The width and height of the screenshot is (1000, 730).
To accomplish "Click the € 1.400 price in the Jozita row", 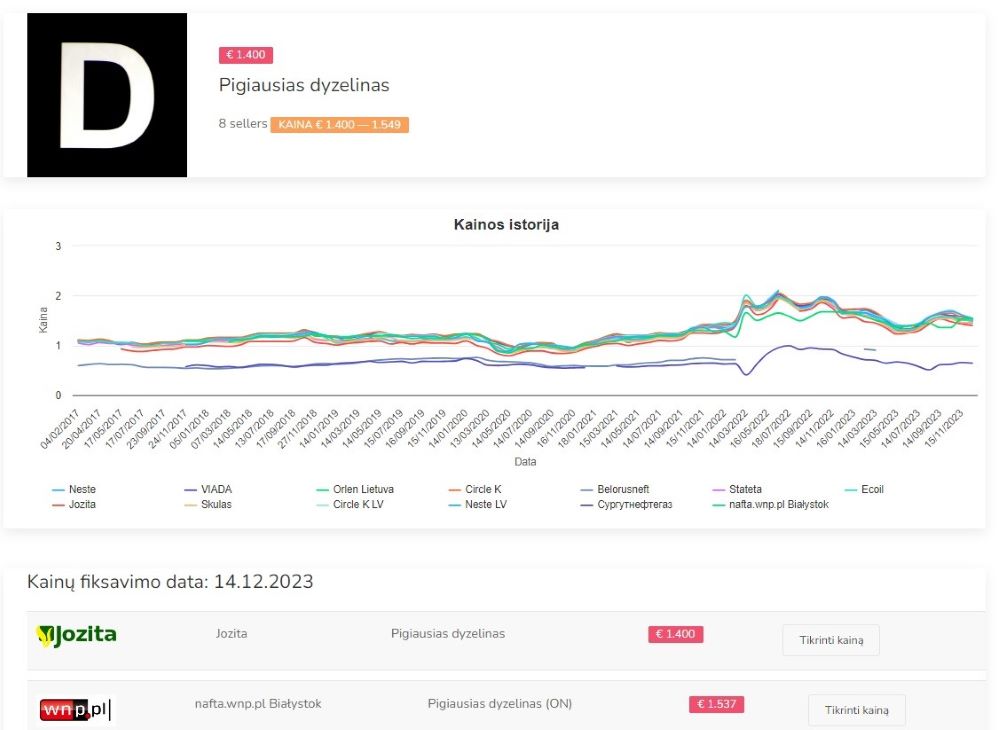I will coord(675,634).
